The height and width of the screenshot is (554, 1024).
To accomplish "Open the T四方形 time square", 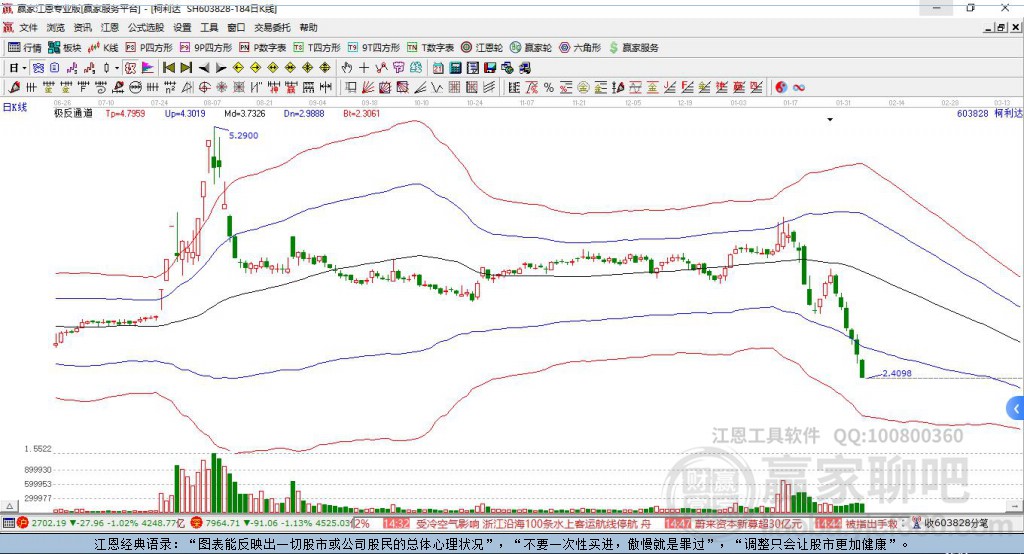I will [317, 48].
